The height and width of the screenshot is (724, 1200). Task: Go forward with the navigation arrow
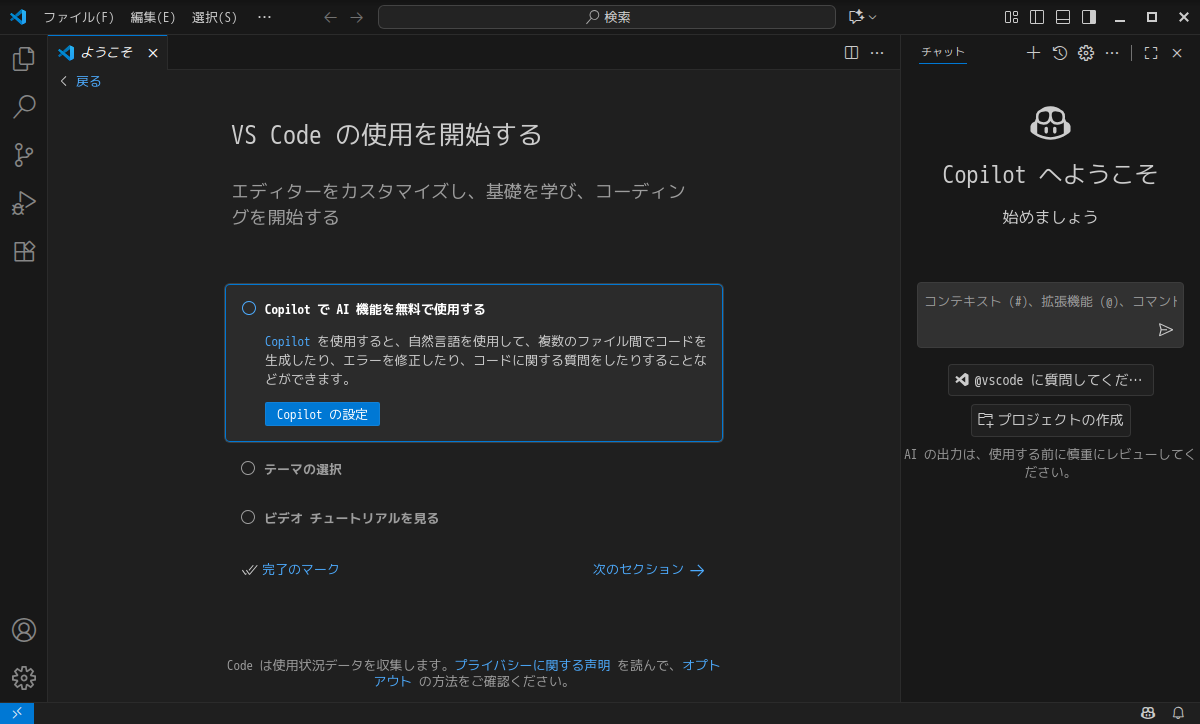(357, 17)
